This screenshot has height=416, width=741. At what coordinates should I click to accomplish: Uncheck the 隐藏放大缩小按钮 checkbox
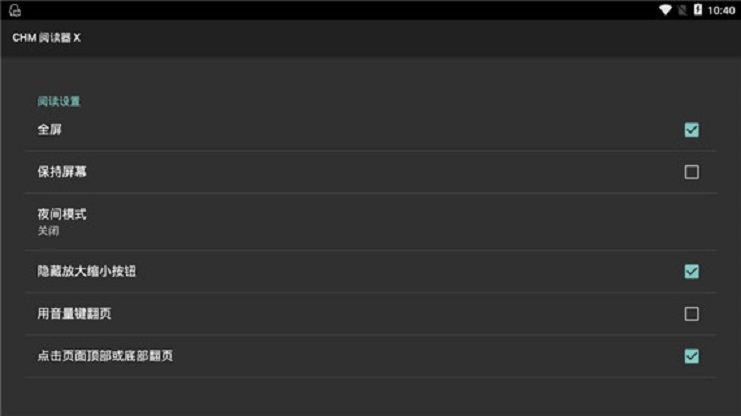(691, 271)
